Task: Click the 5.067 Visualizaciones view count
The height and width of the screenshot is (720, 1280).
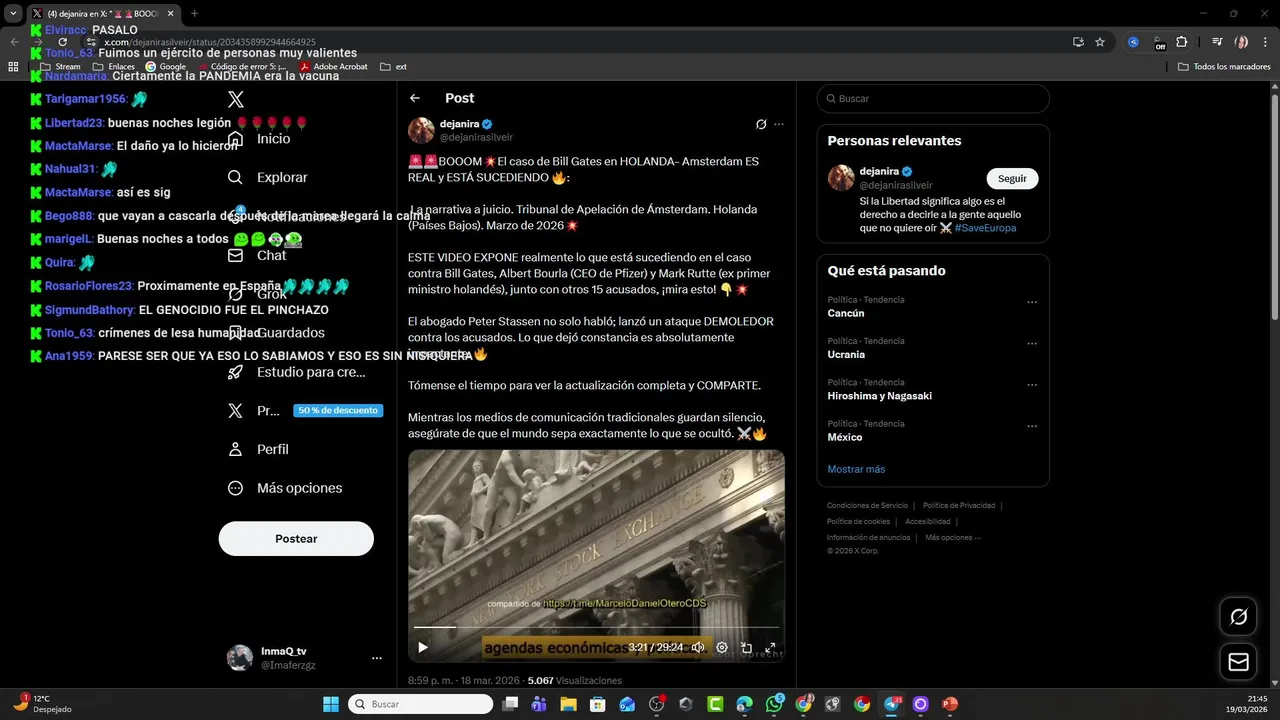Action: click(574, 681)
